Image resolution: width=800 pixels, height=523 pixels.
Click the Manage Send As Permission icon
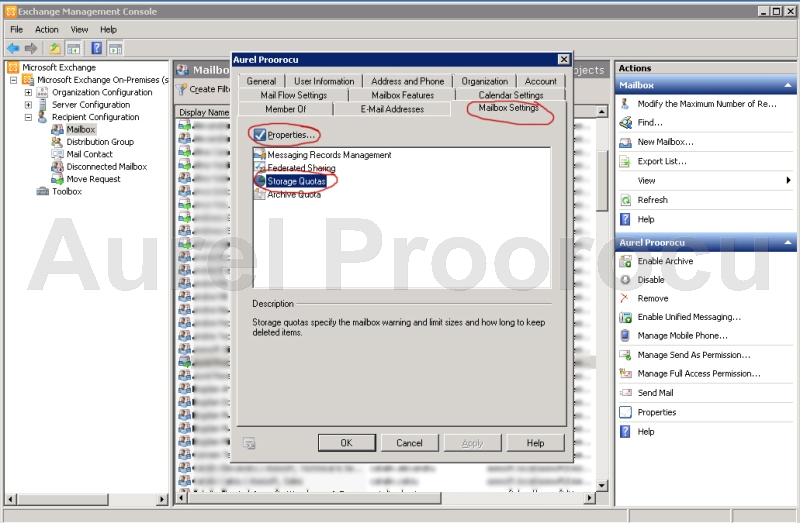tap(625, 355)
